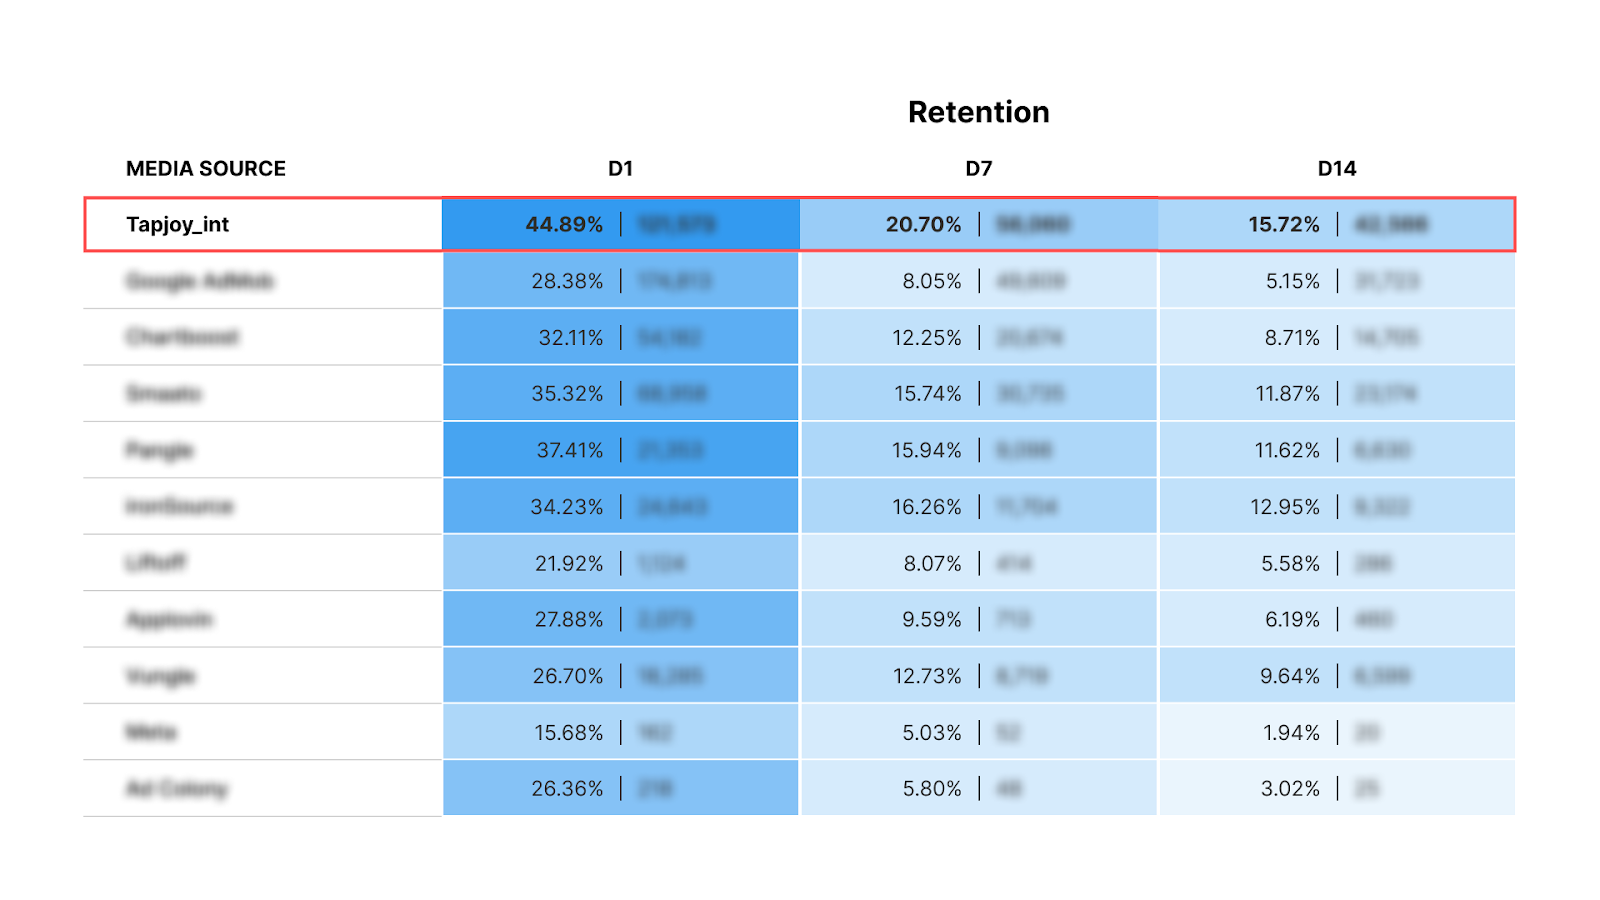This screenshot has width=1600, height=900.
Task: Select the Tapjoy_int media source row
Action: pyautogui.click(x=177, y=225)
